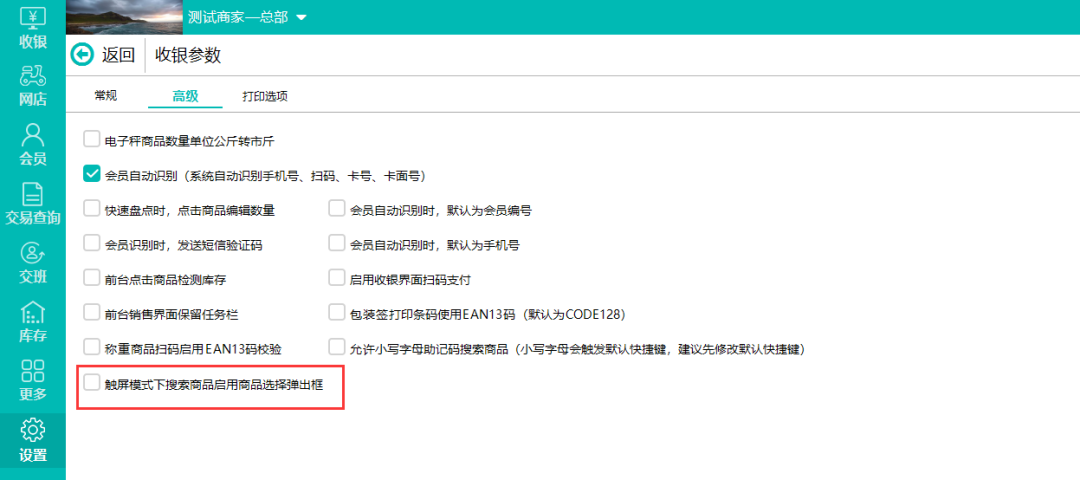Expand the 测试商家—总部 merchant dropdown
Viewport: 1080px width, 480px height.
click(302, 18)
